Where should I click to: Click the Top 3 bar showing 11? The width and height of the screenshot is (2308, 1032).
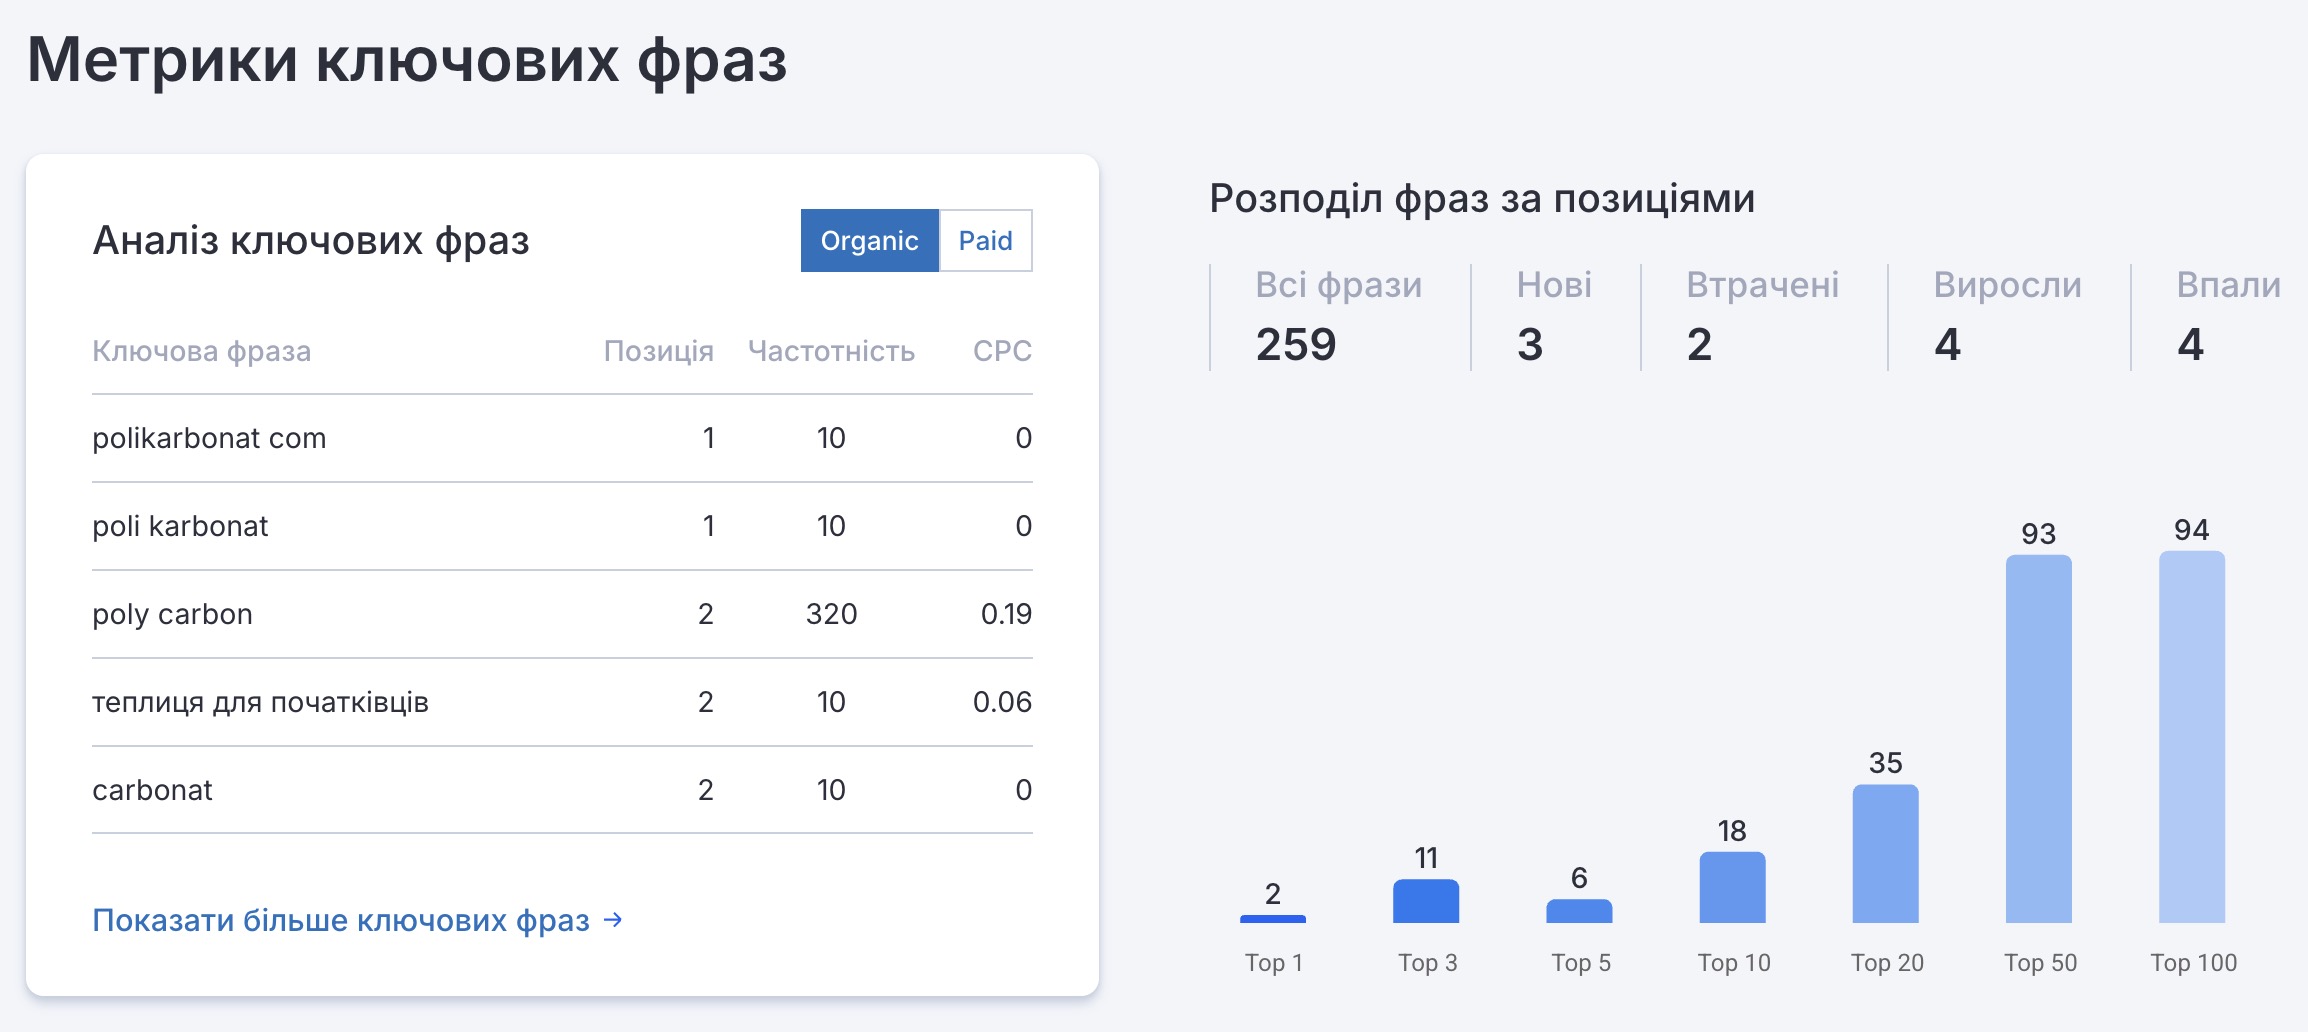[1426, 901]
